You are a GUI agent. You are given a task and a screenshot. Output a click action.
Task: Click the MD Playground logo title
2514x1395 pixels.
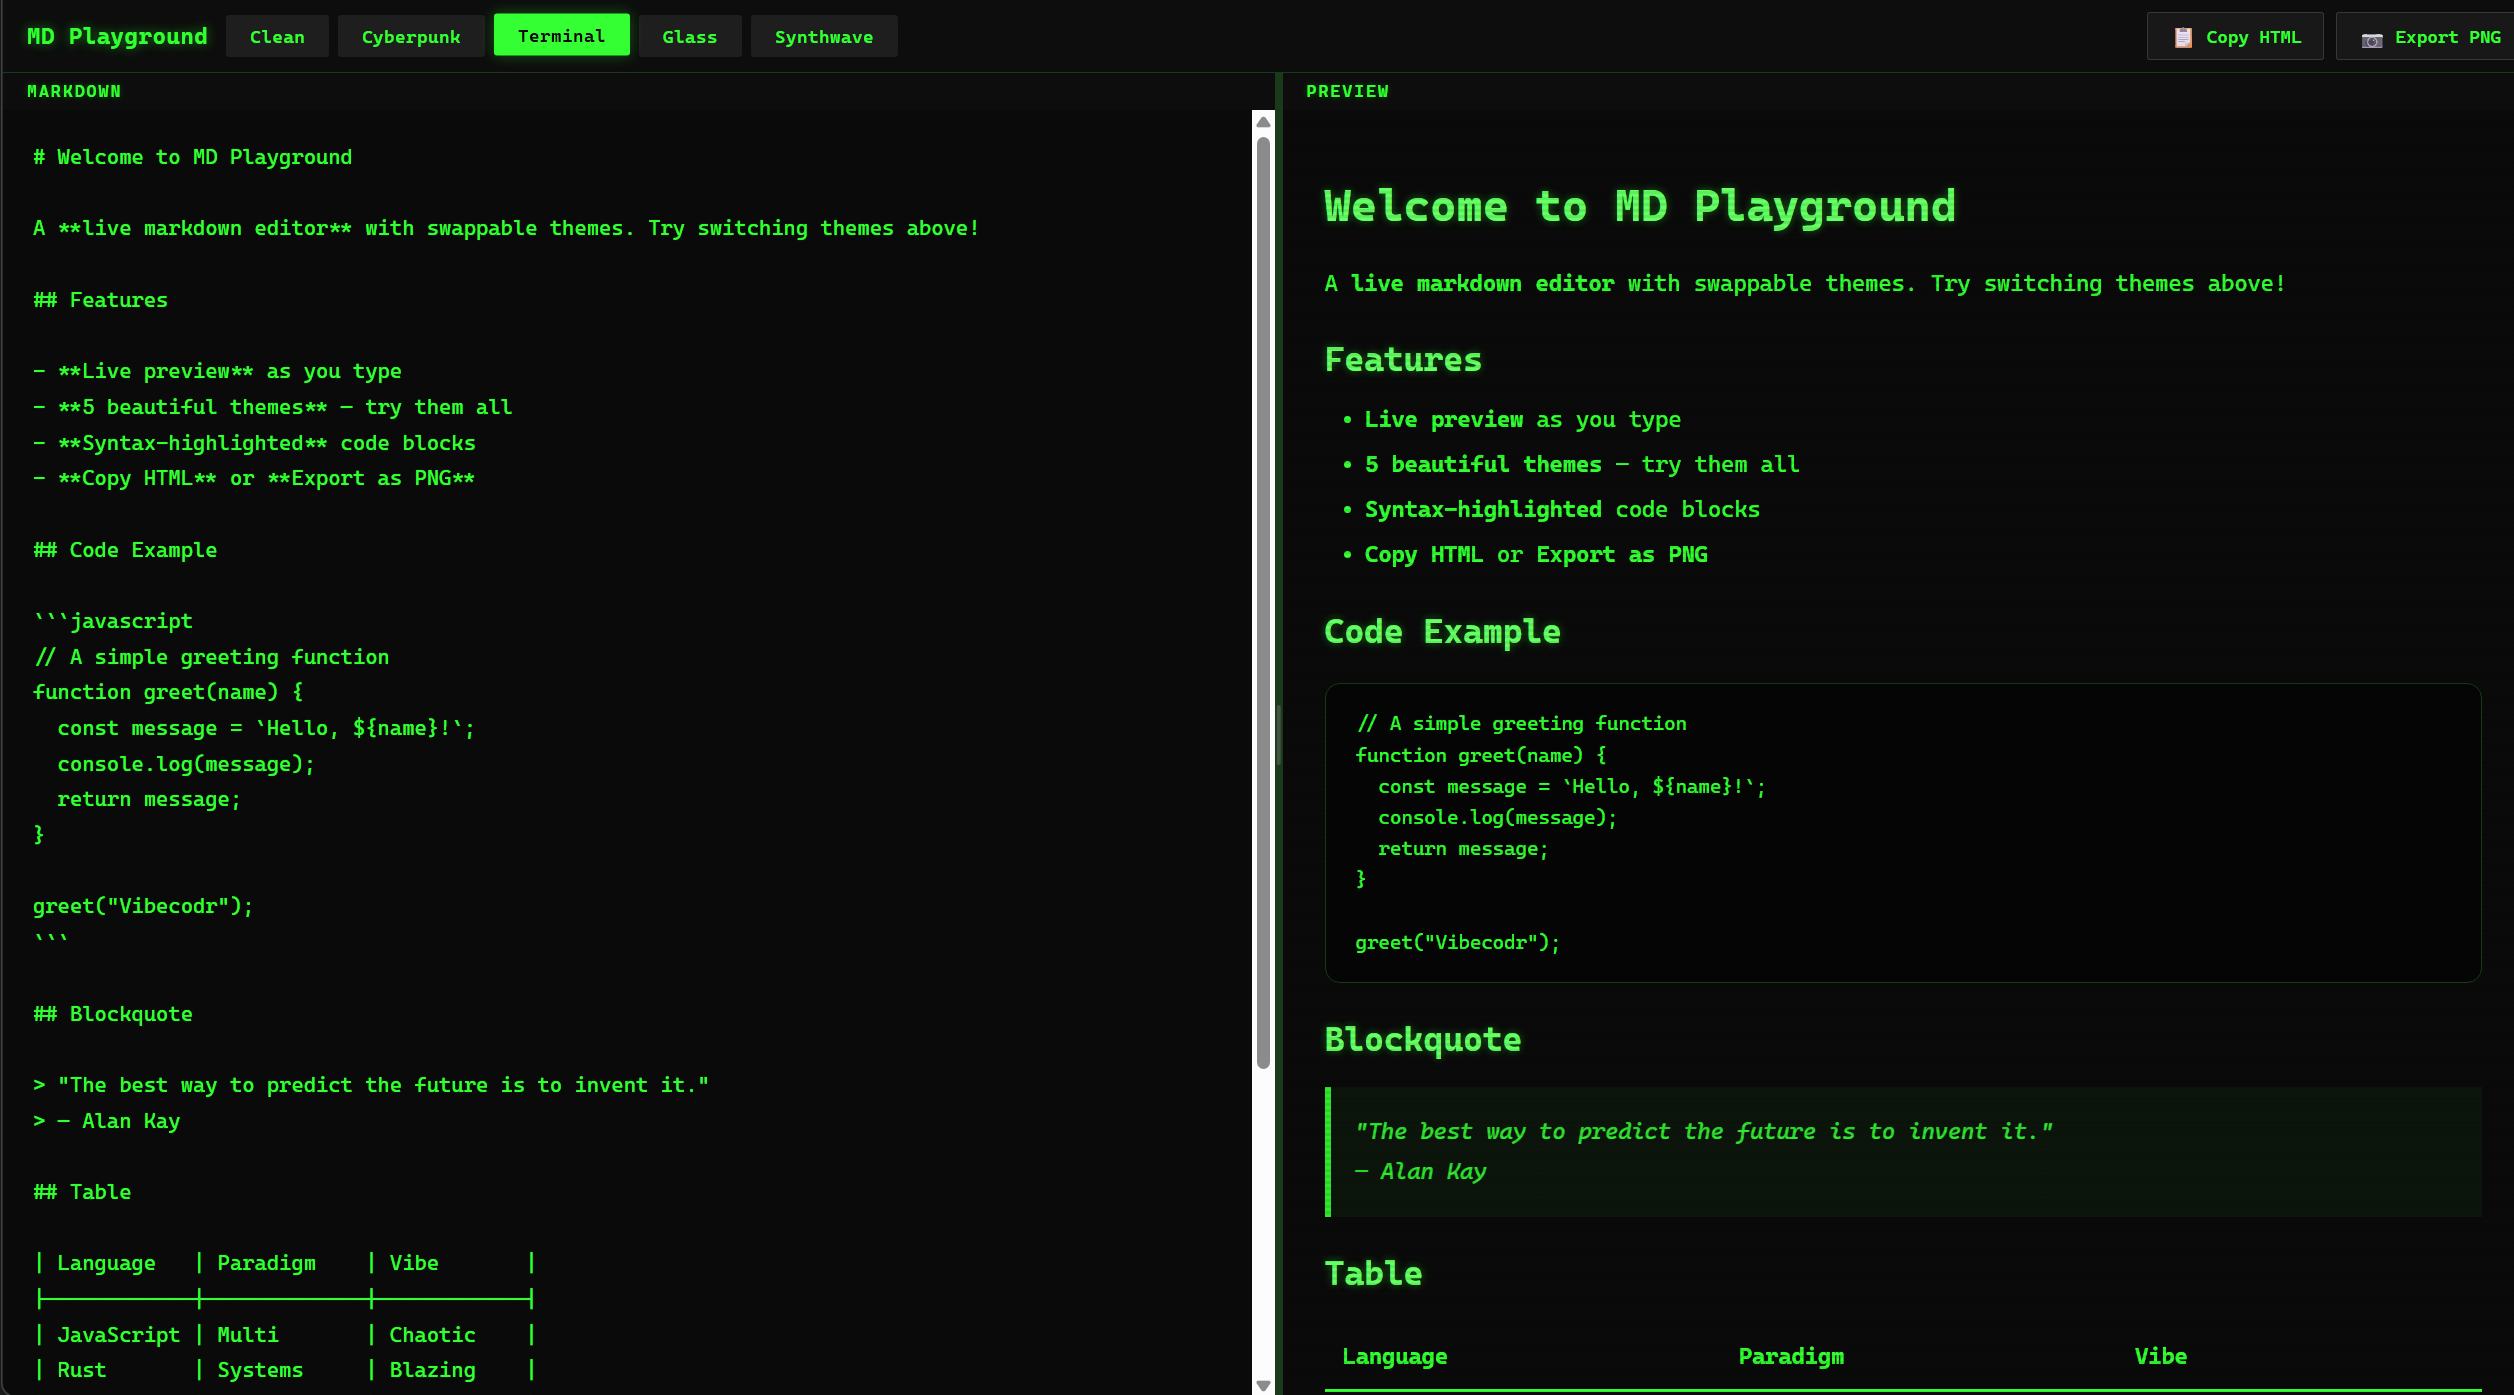pyautogui.click(x=117, y=36)
